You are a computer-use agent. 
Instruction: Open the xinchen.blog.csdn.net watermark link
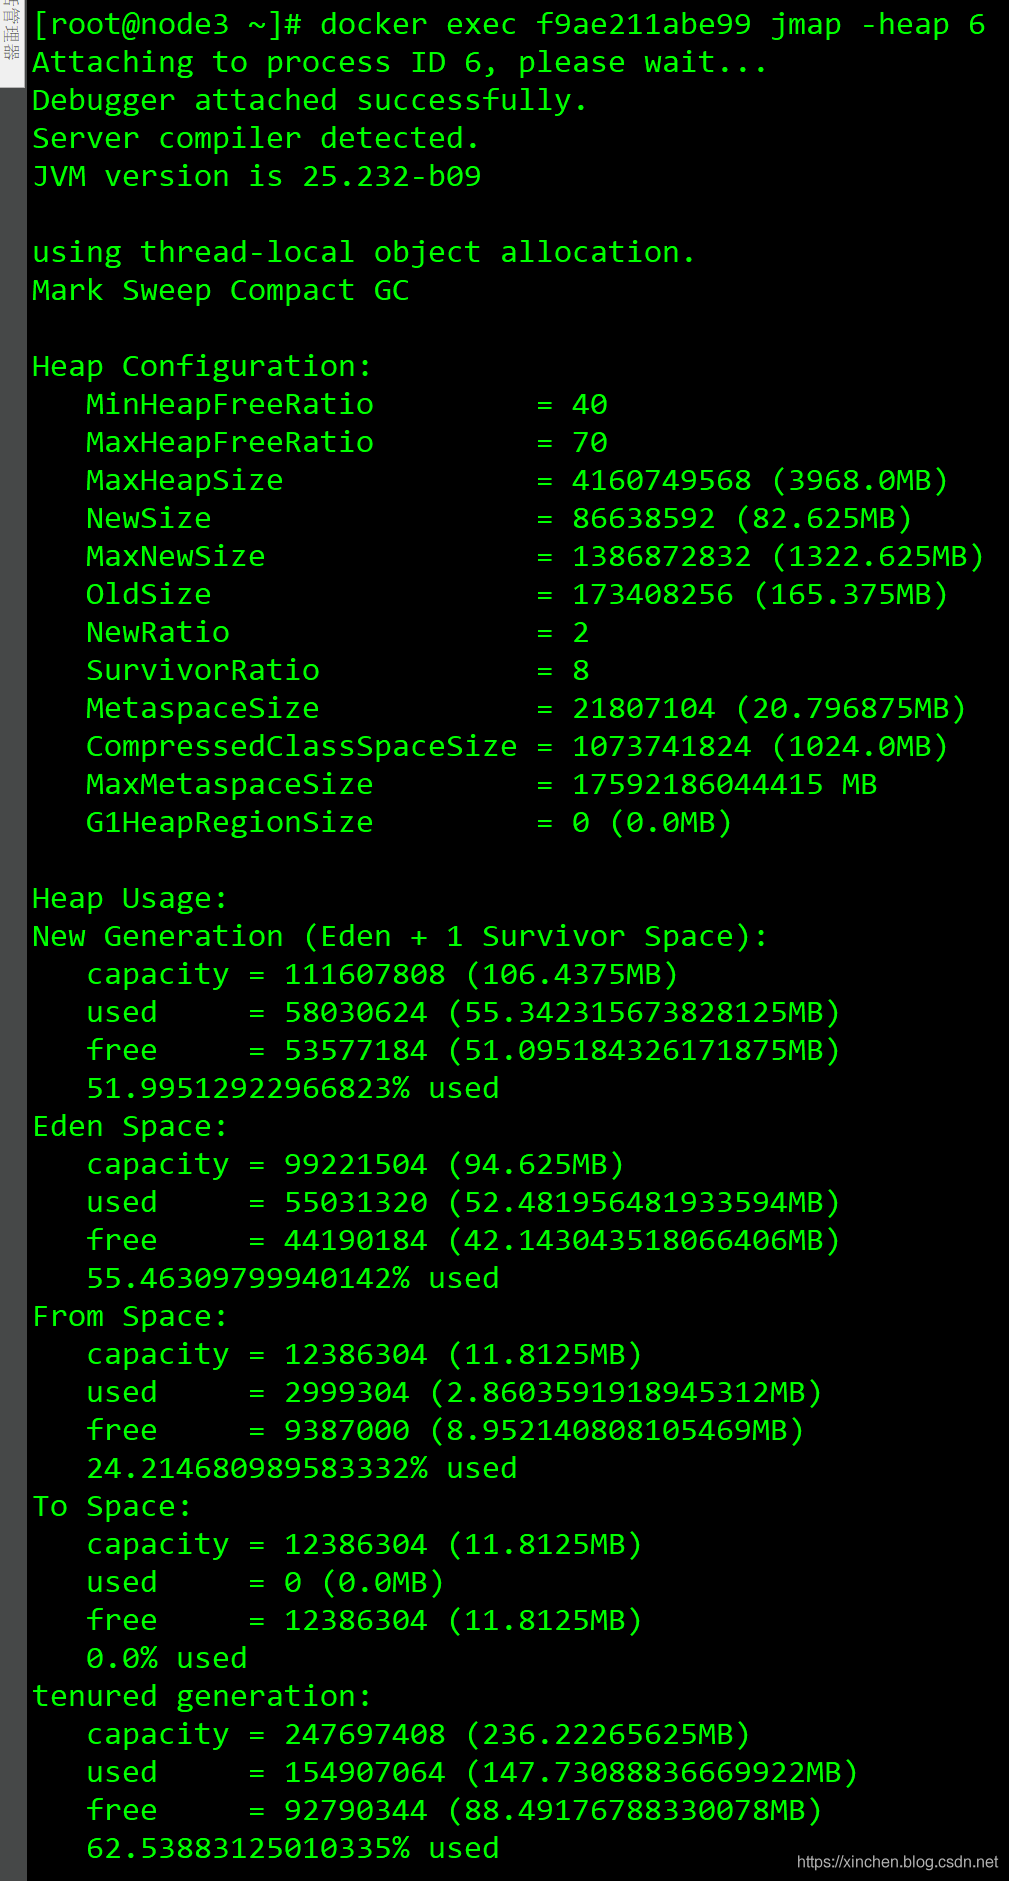pos(897,1861)
